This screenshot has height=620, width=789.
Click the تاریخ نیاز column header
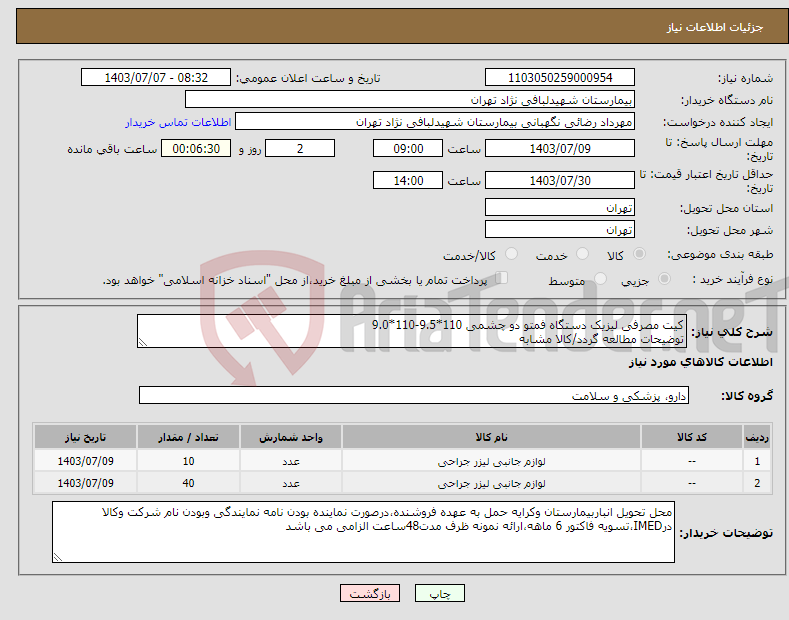pyautogui.click(x=86, y=437)
